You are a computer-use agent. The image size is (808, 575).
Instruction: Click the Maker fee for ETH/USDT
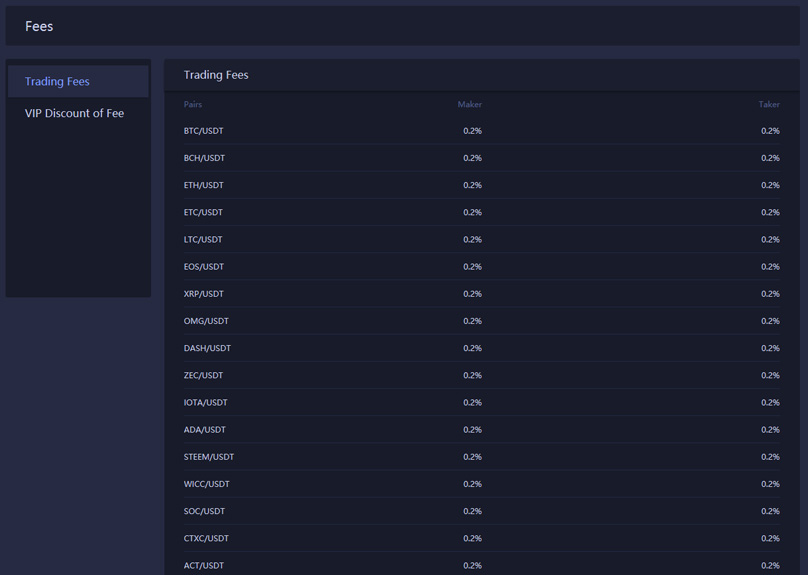(x=472, y=185)
